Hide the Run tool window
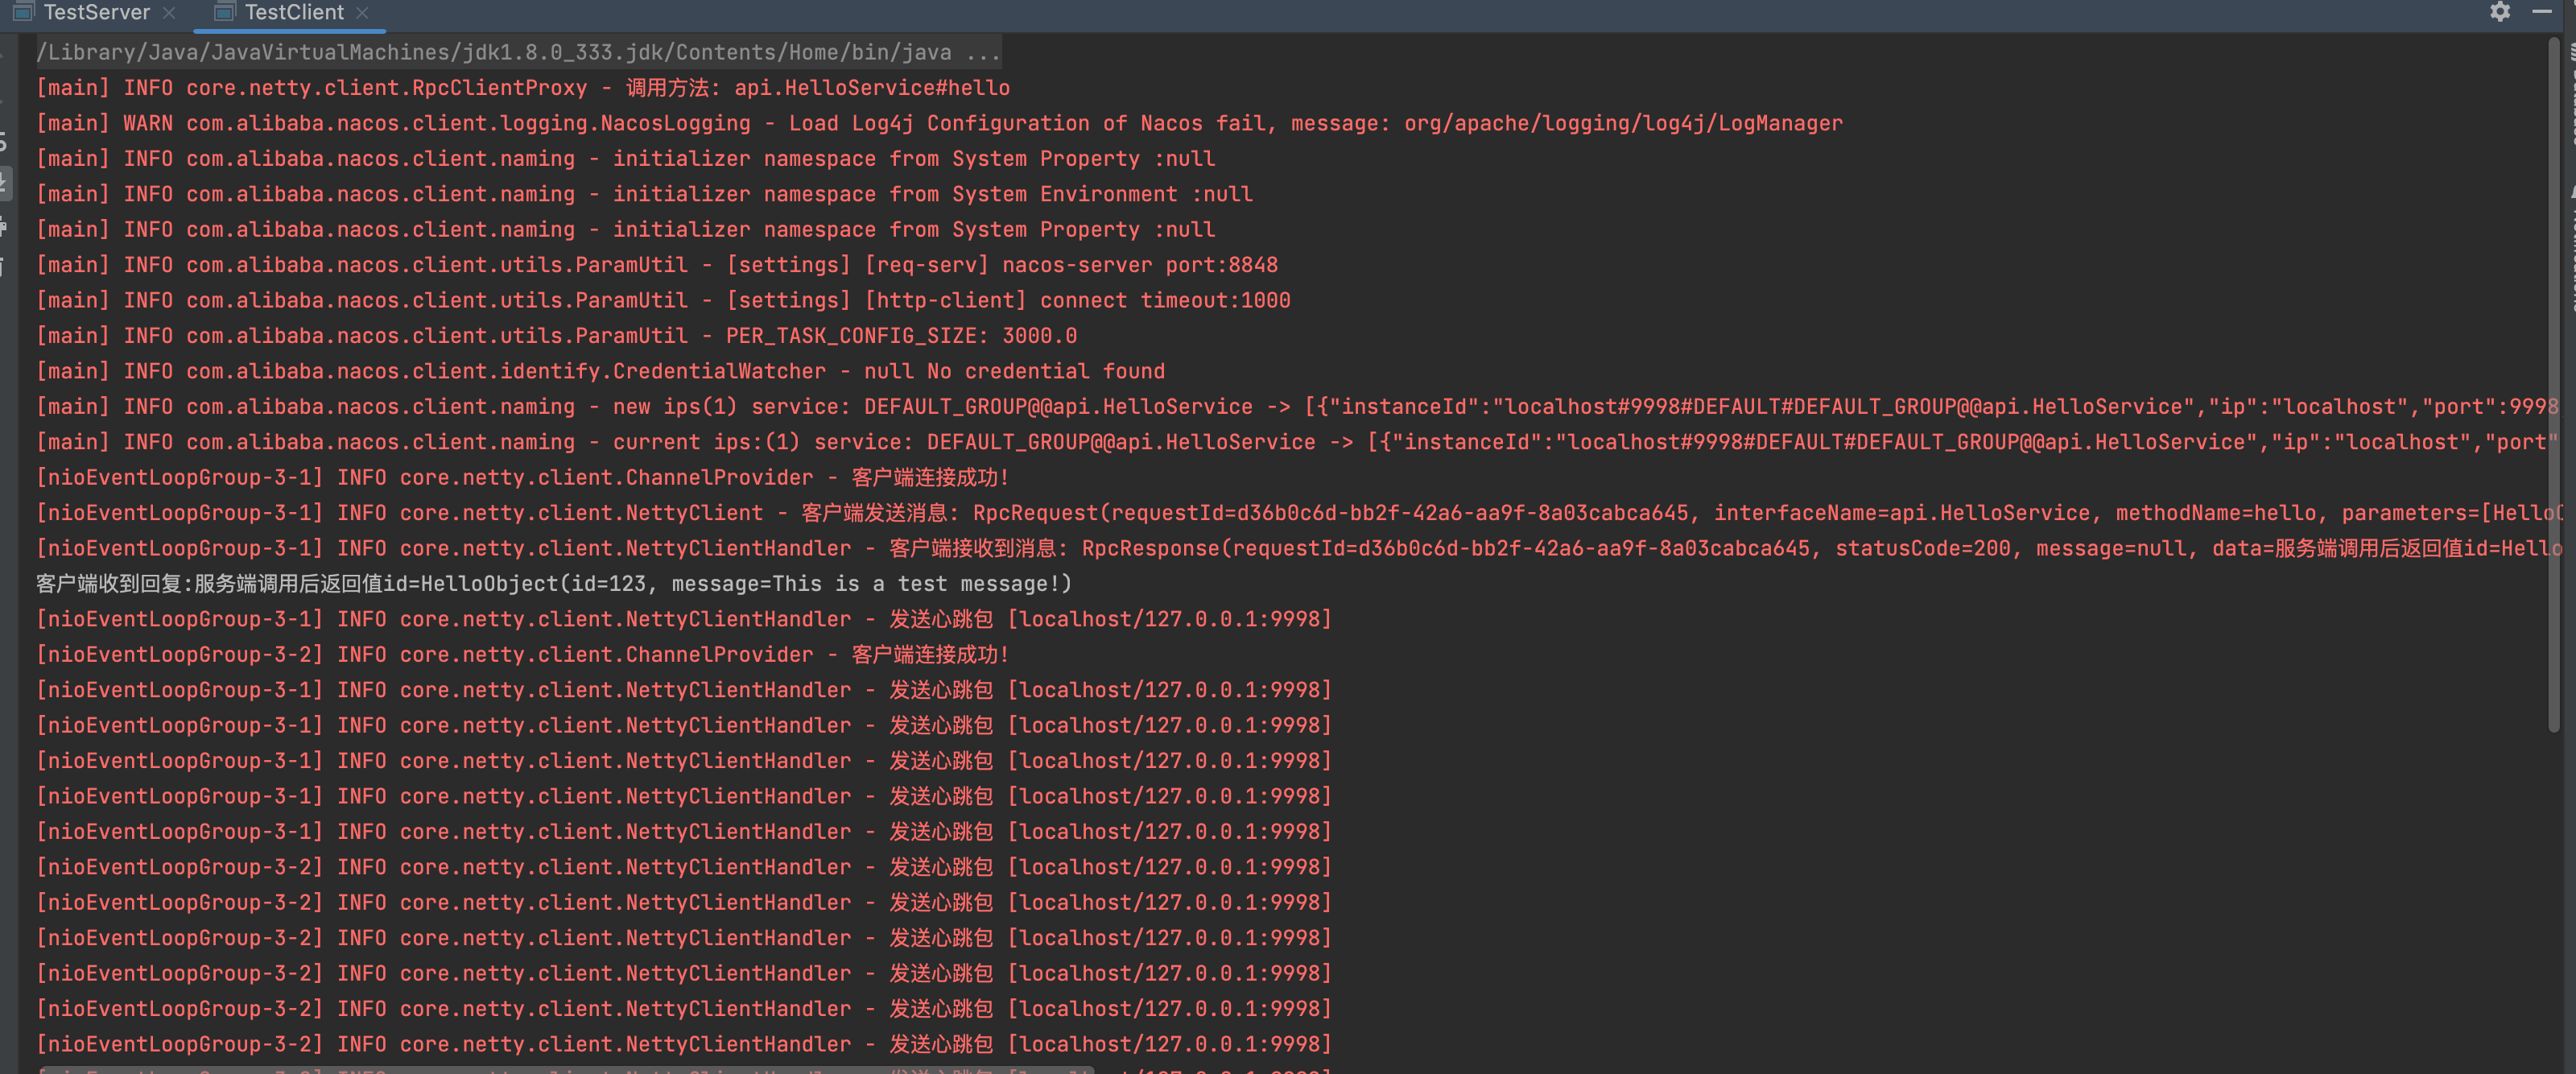 tap(2541, 11)
